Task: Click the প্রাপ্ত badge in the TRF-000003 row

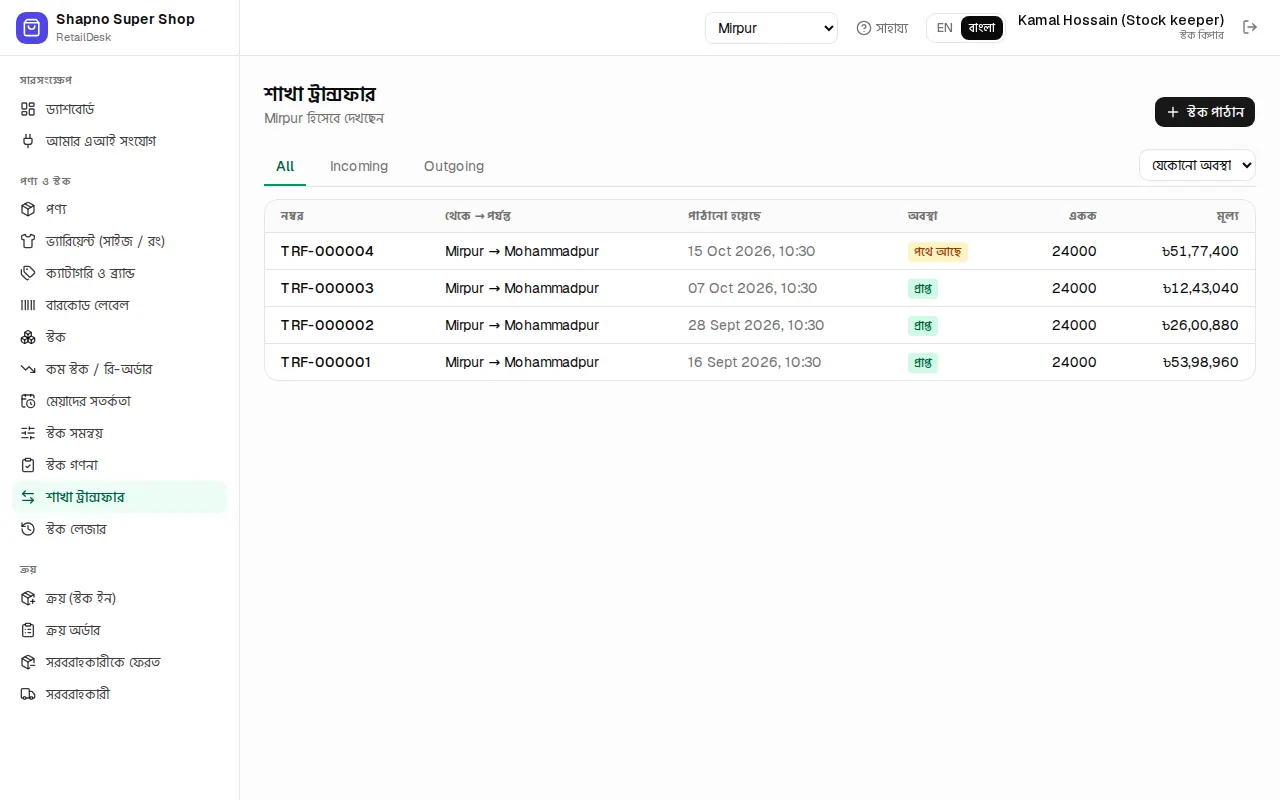Action: click(x=923, y=289)
